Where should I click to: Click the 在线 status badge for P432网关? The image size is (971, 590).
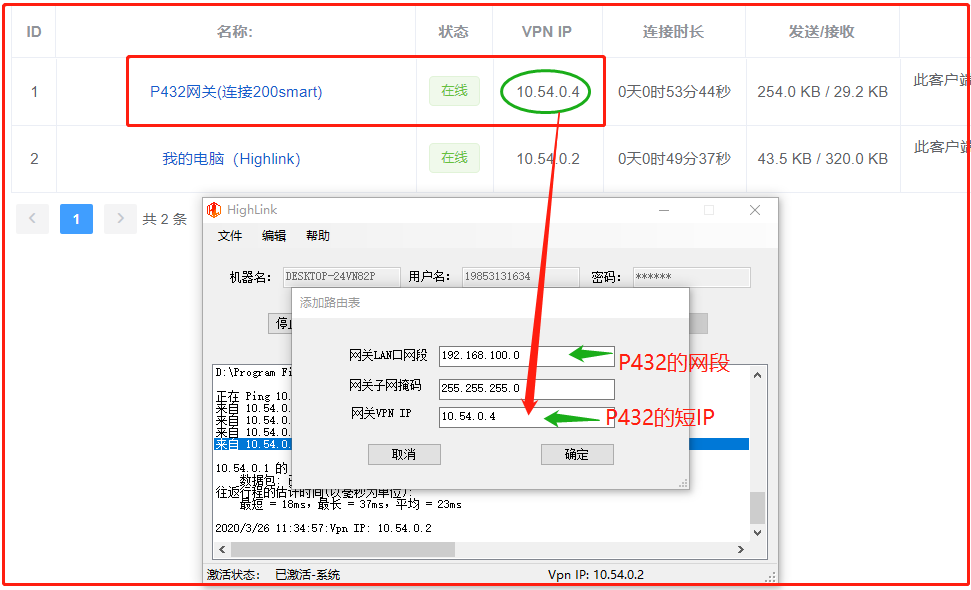coord(454,91)
